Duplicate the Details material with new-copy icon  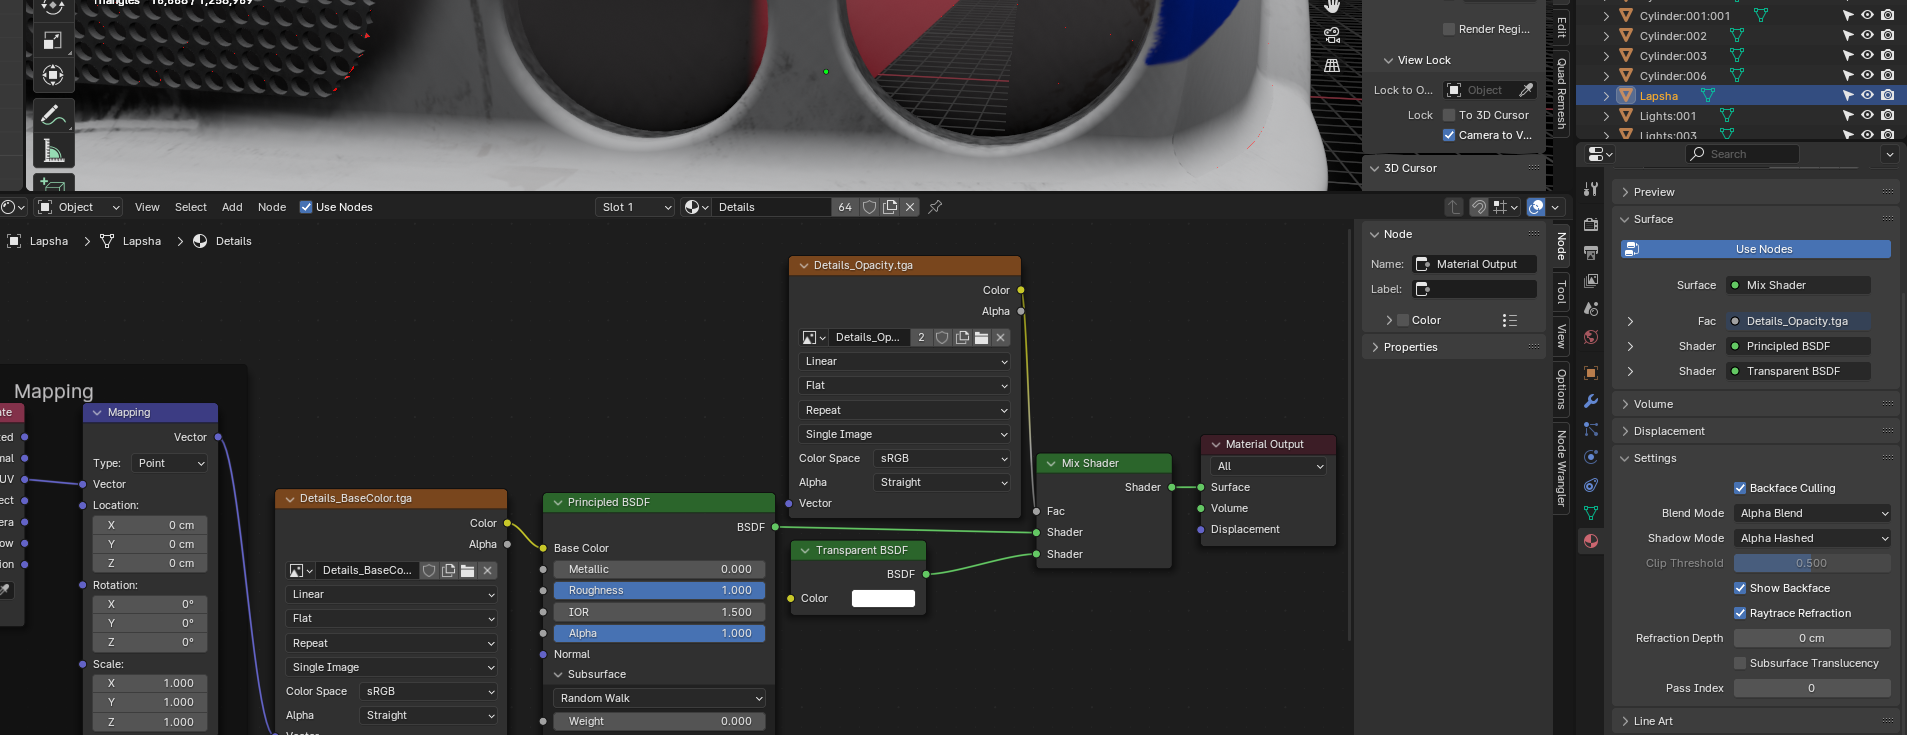pyautogui.click(x=890, y=207)
